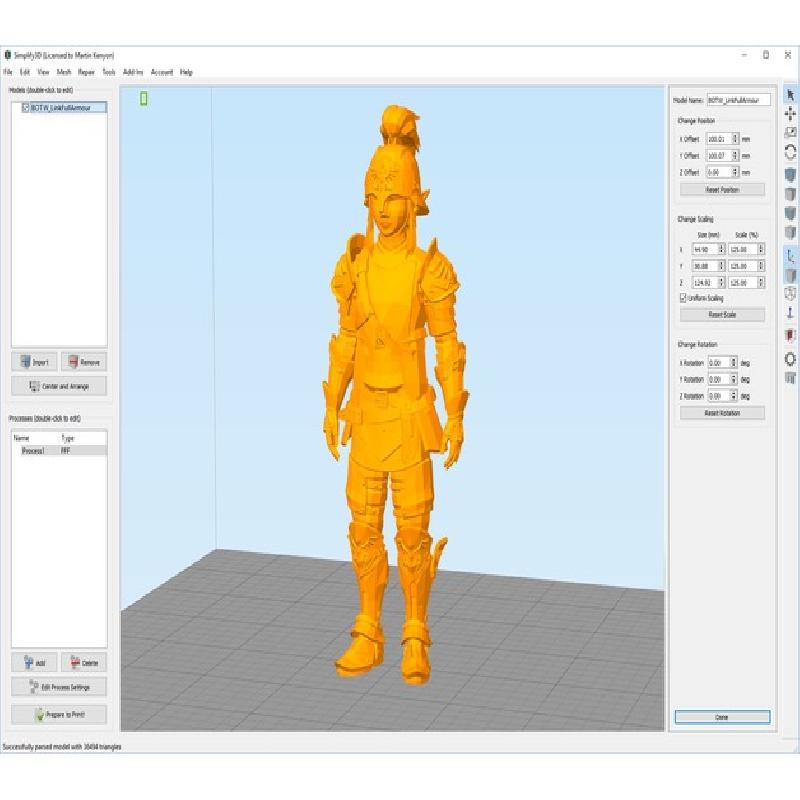Image resolution: width=800 pixels, height=800 pixels.
Task: Open the customize support structures icon
Action: 790,378
